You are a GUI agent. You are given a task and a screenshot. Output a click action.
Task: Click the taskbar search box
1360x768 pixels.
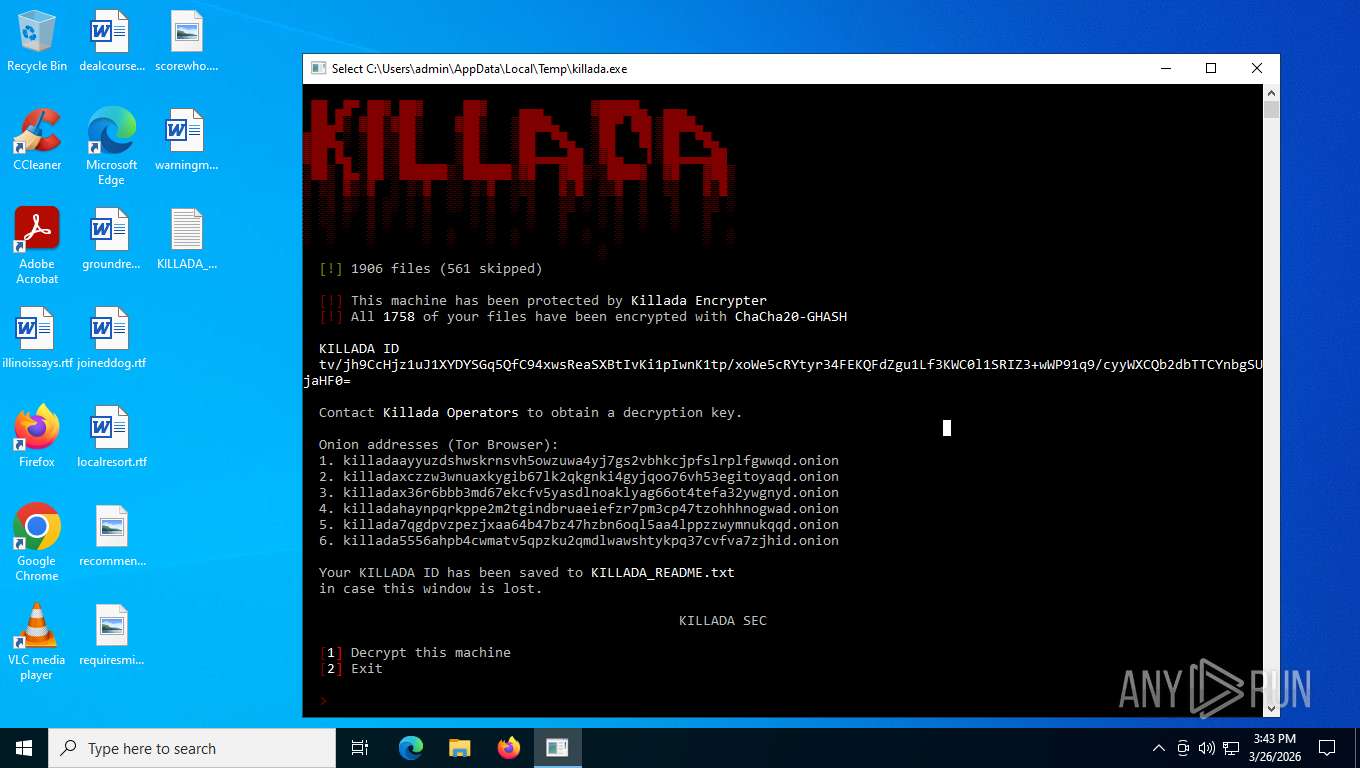(192, 748)
